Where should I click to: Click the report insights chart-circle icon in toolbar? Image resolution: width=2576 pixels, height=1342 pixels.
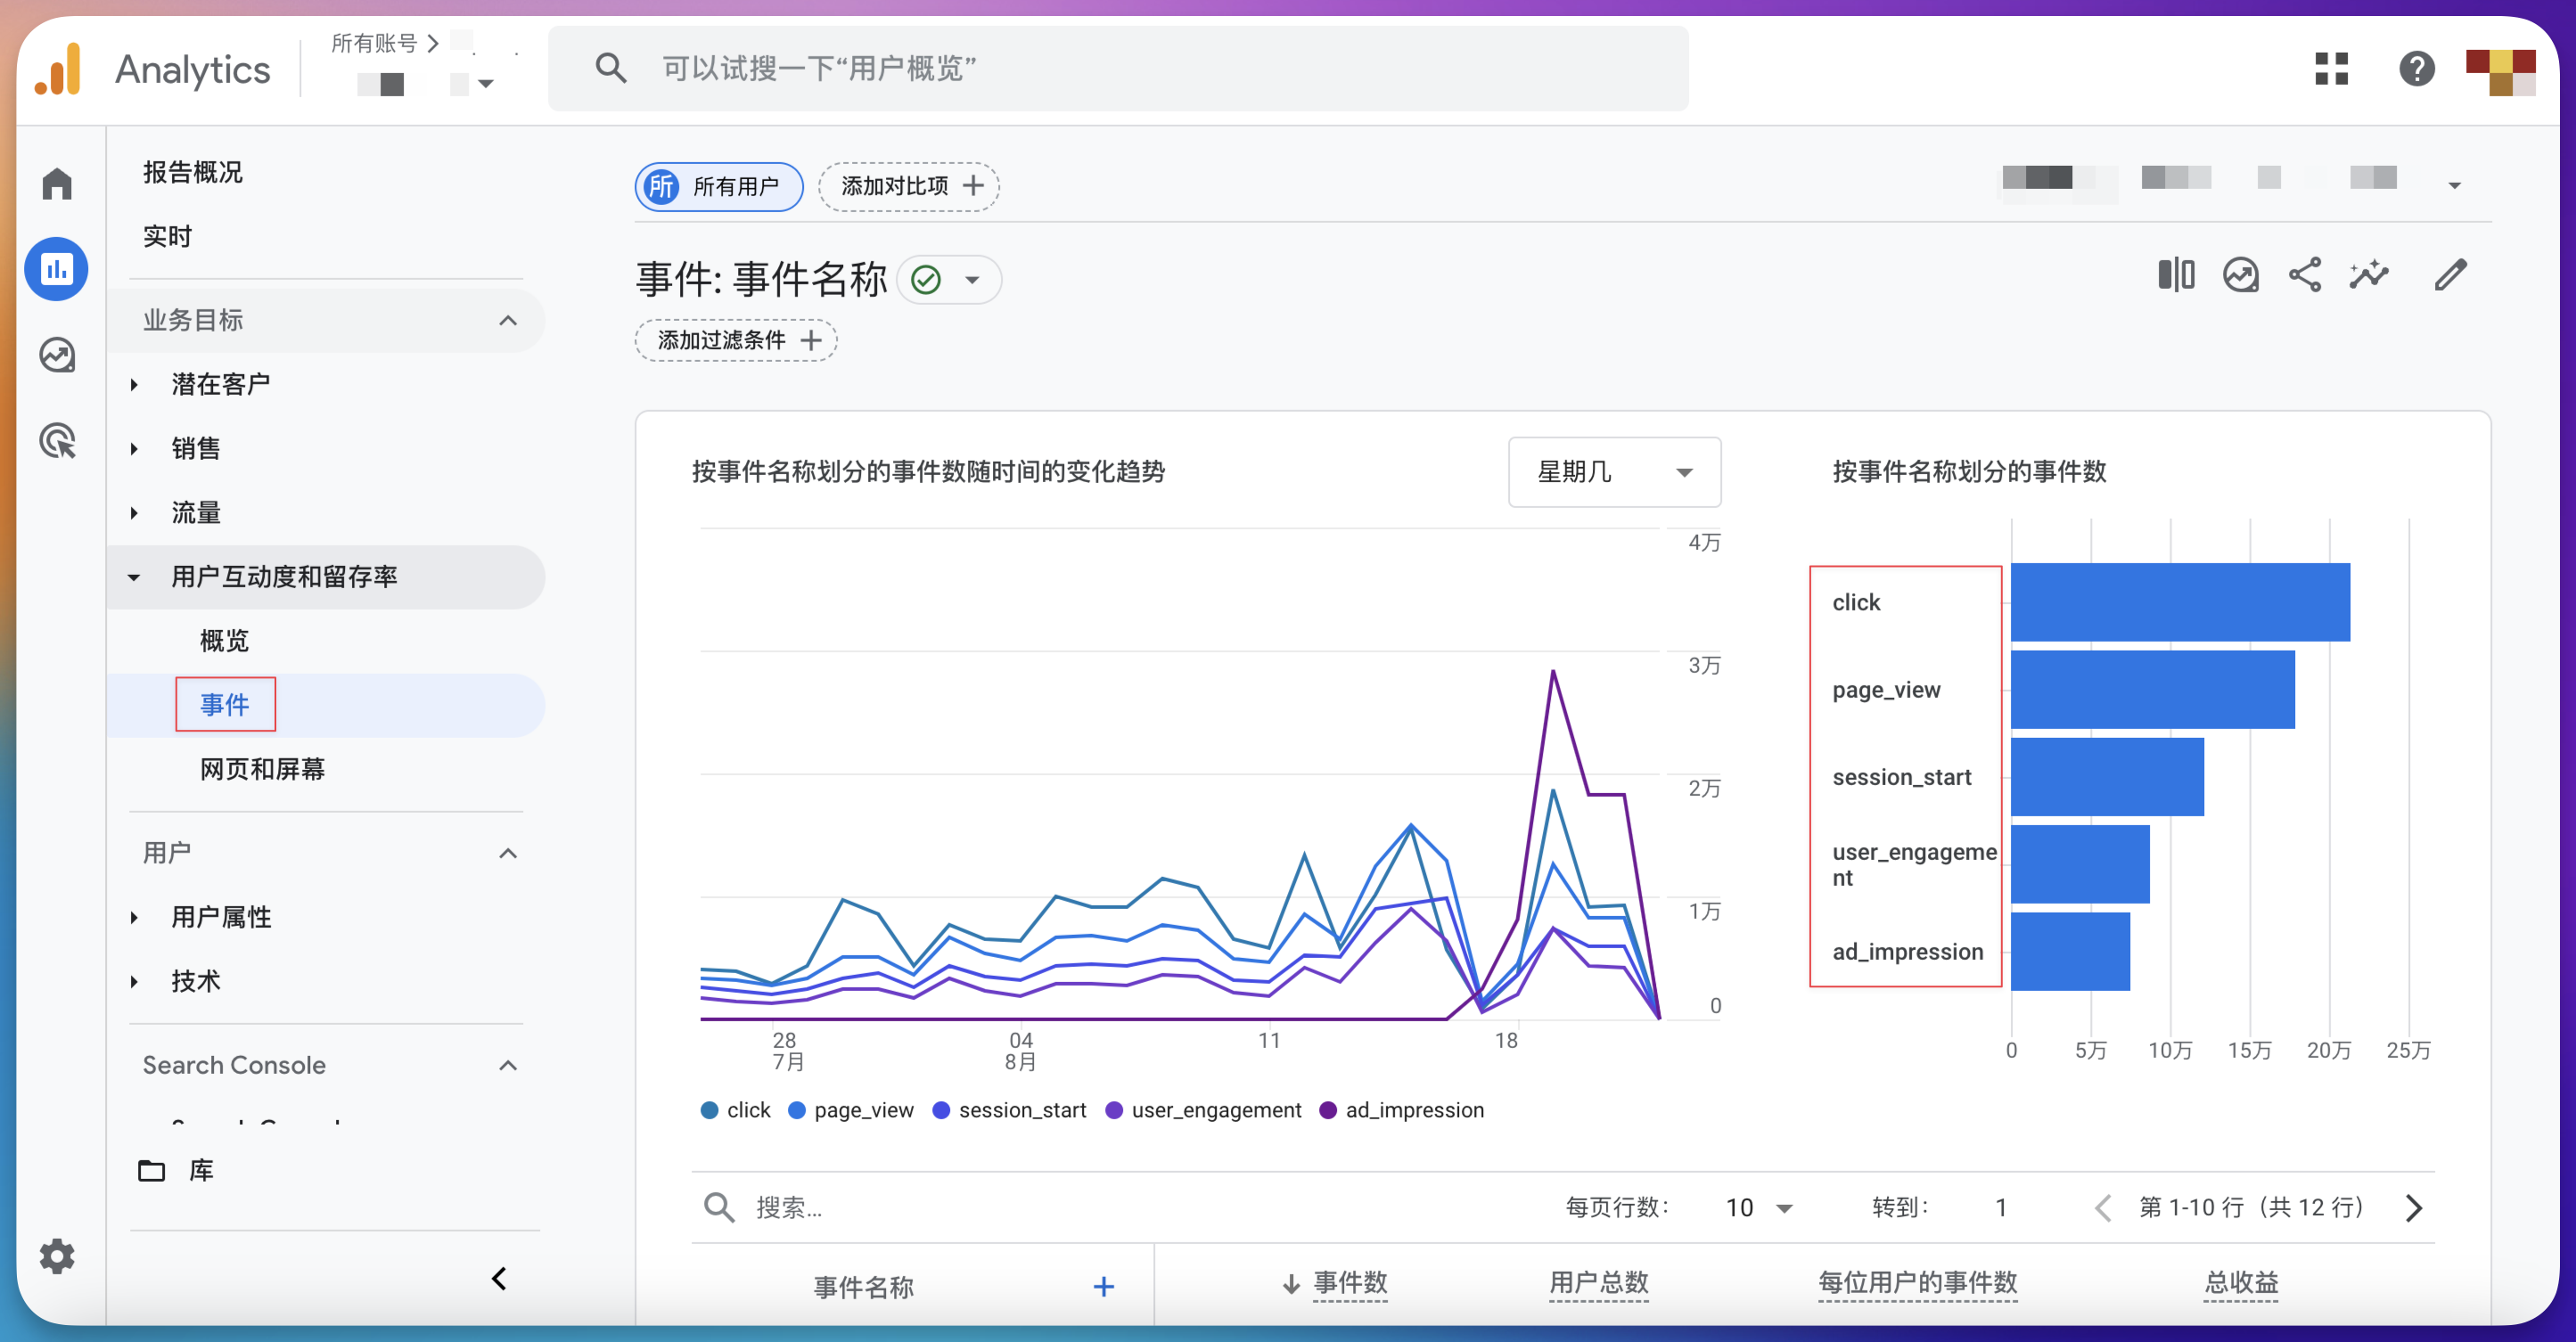pyautogui.click(x=2240, y=275)
